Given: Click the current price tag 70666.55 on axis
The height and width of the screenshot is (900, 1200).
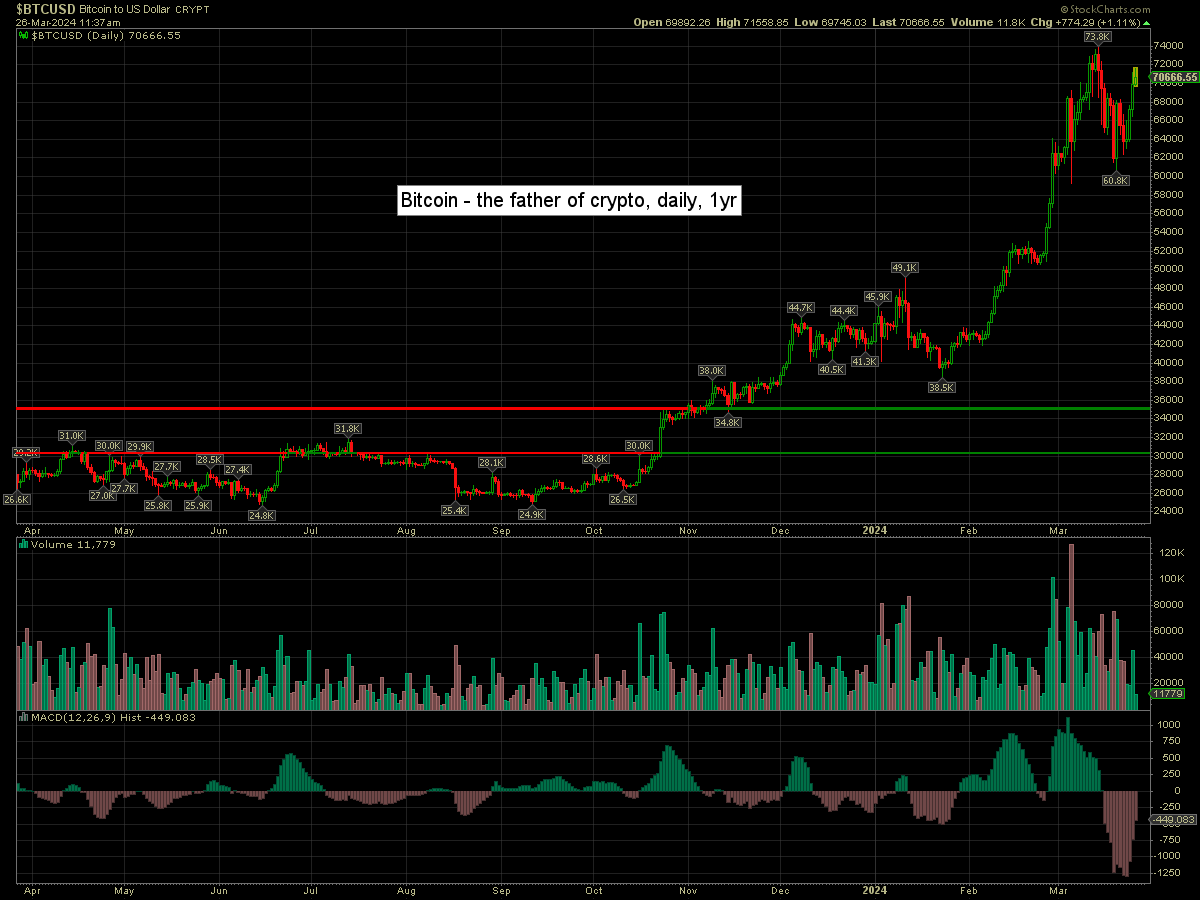Looking at the screenshot, I should click(1174, 77).
